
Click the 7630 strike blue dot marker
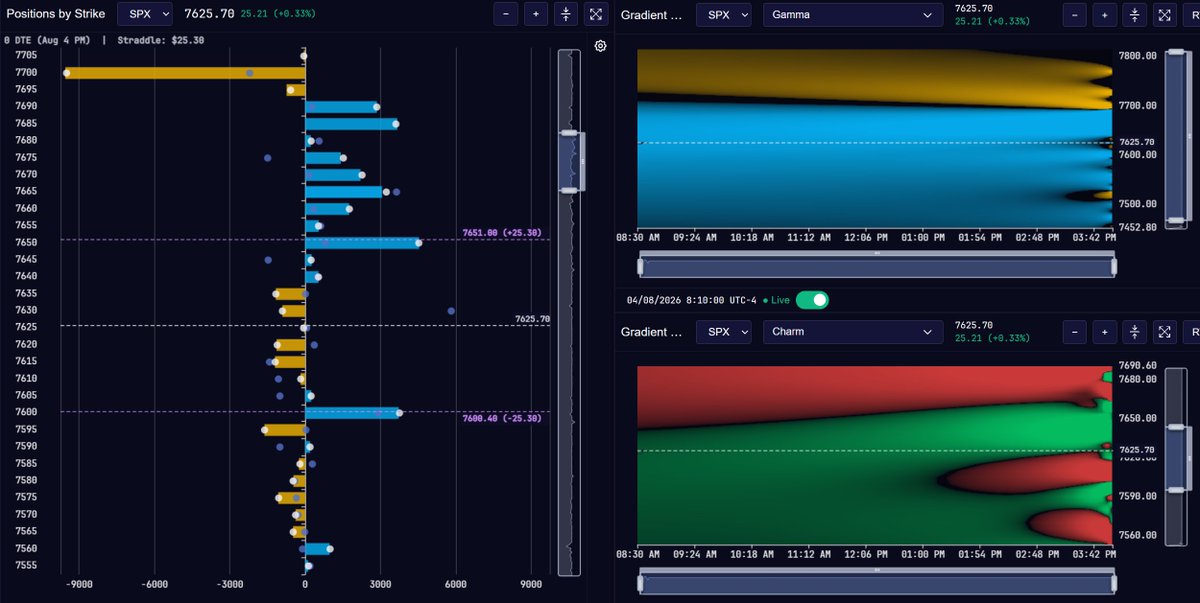[451, 311]
